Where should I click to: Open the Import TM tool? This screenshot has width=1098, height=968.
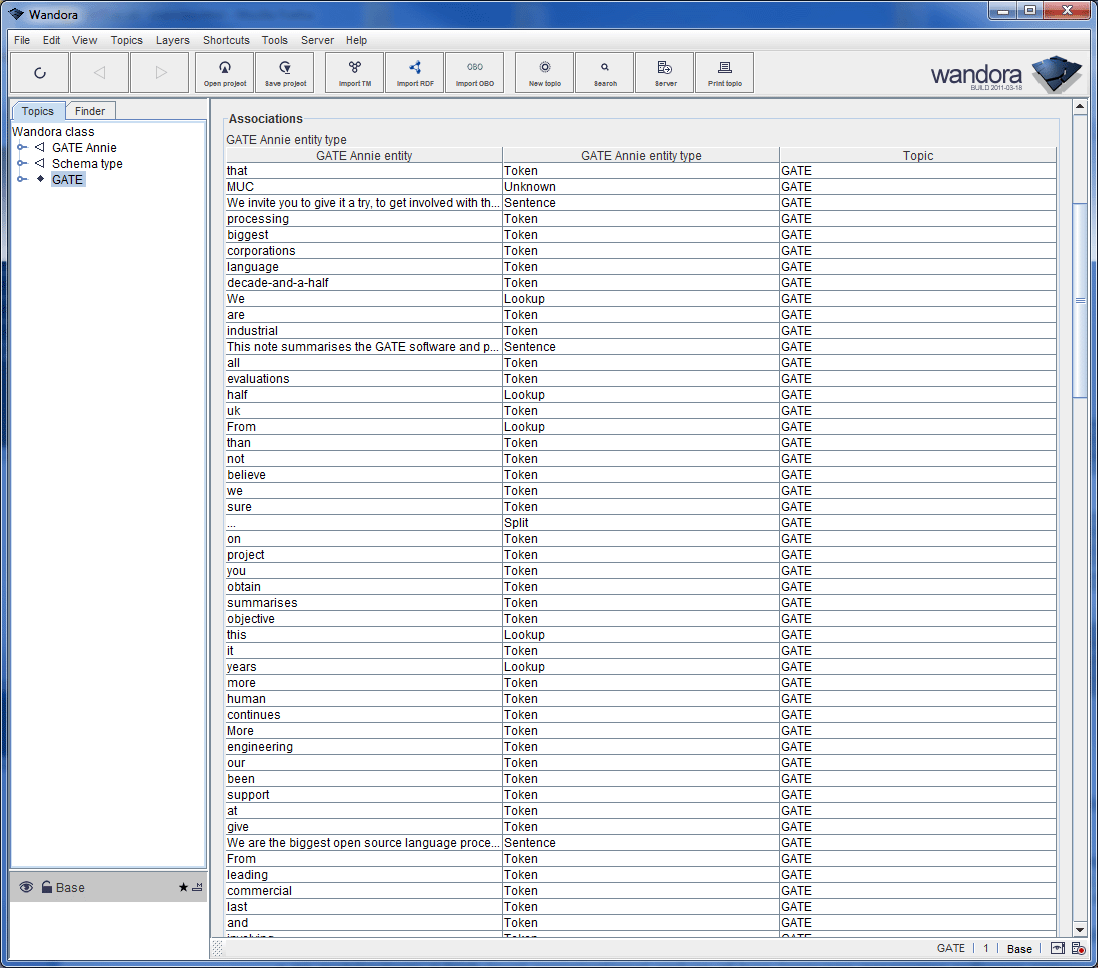point(355,73)
